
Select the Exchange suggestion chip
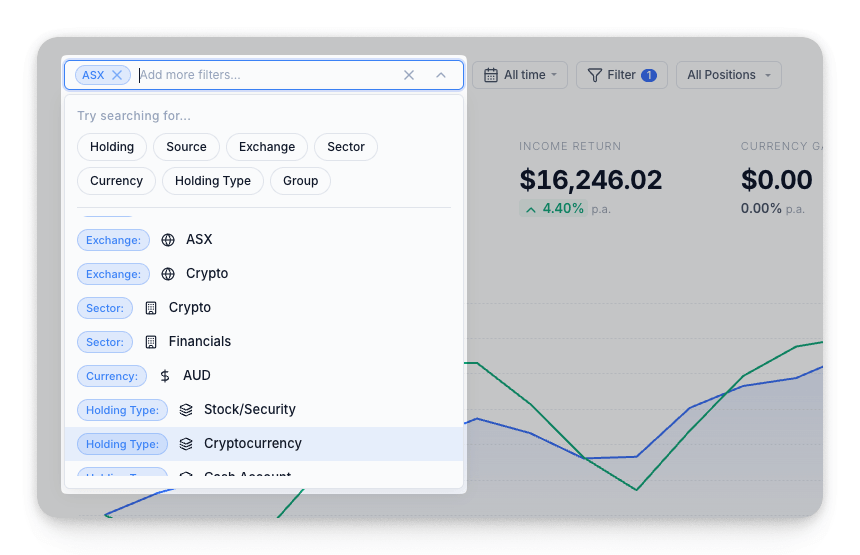[267, 147]
